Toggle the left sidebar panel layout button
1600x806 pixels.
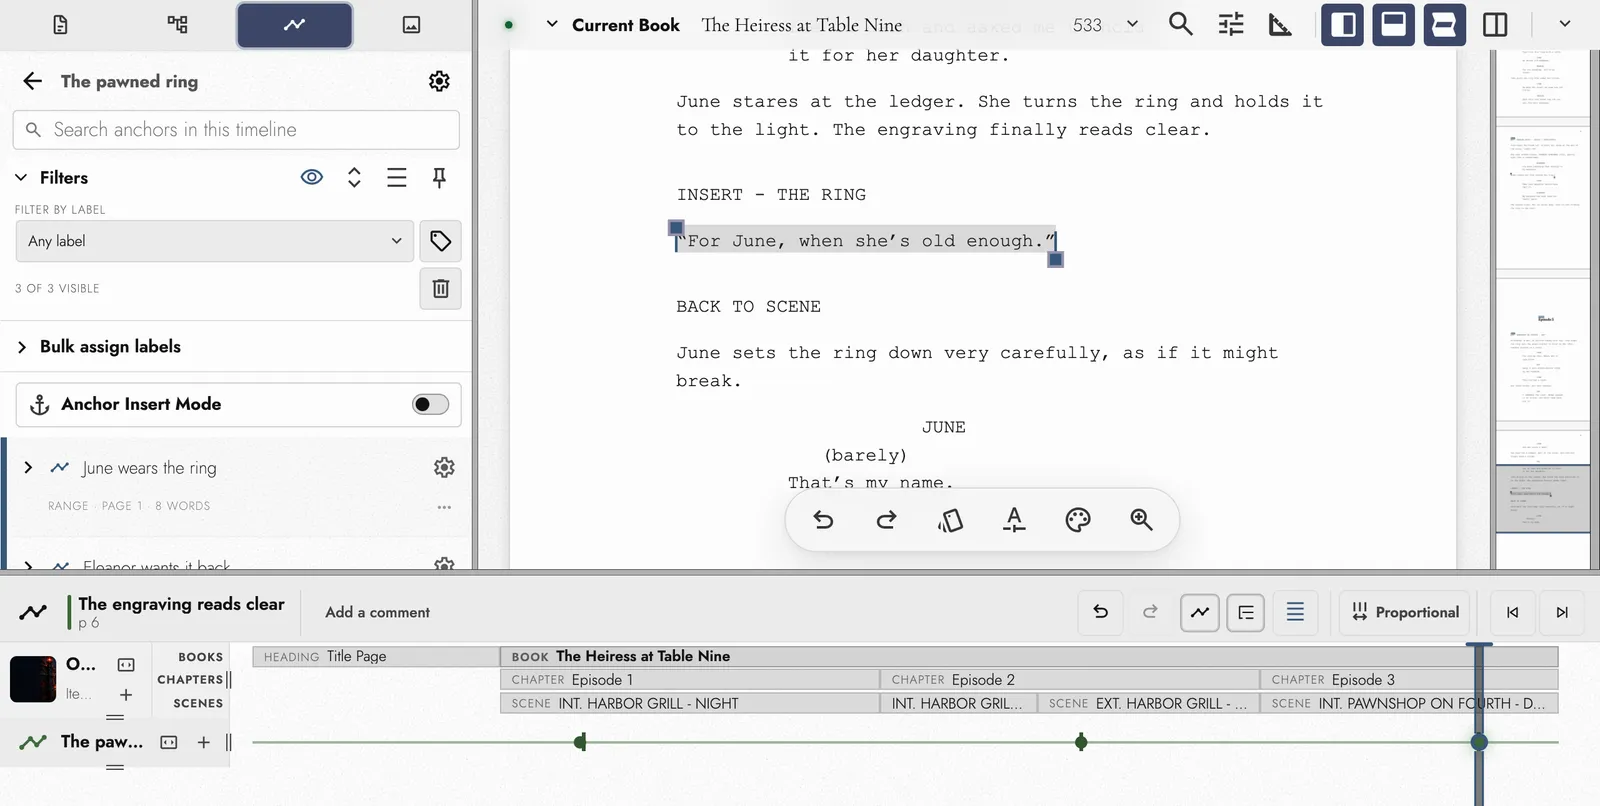pos(1343,24)
